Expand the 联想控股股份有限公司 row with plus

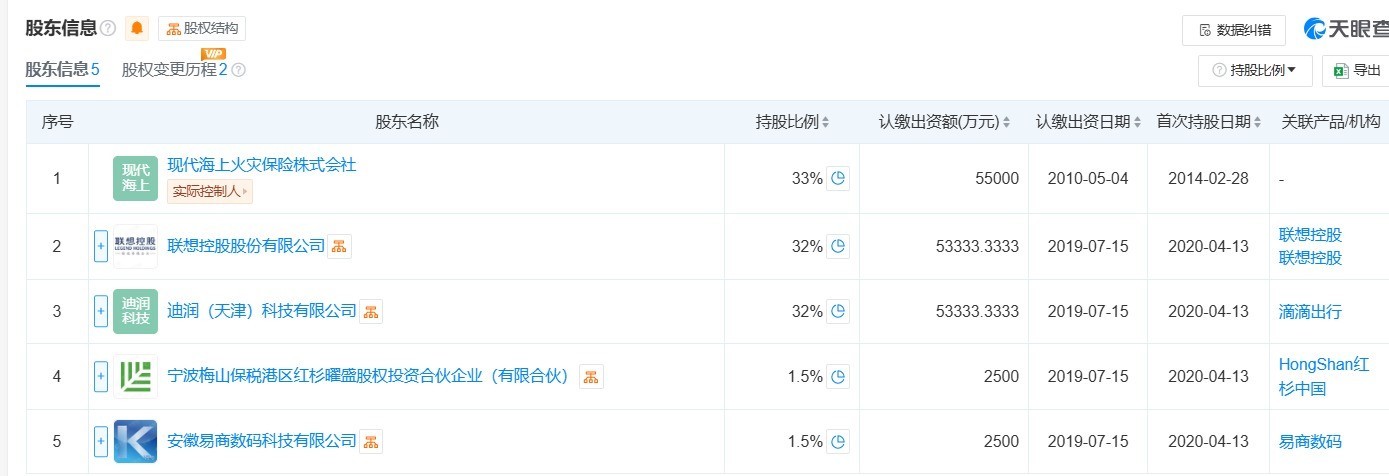click(100, 246)
